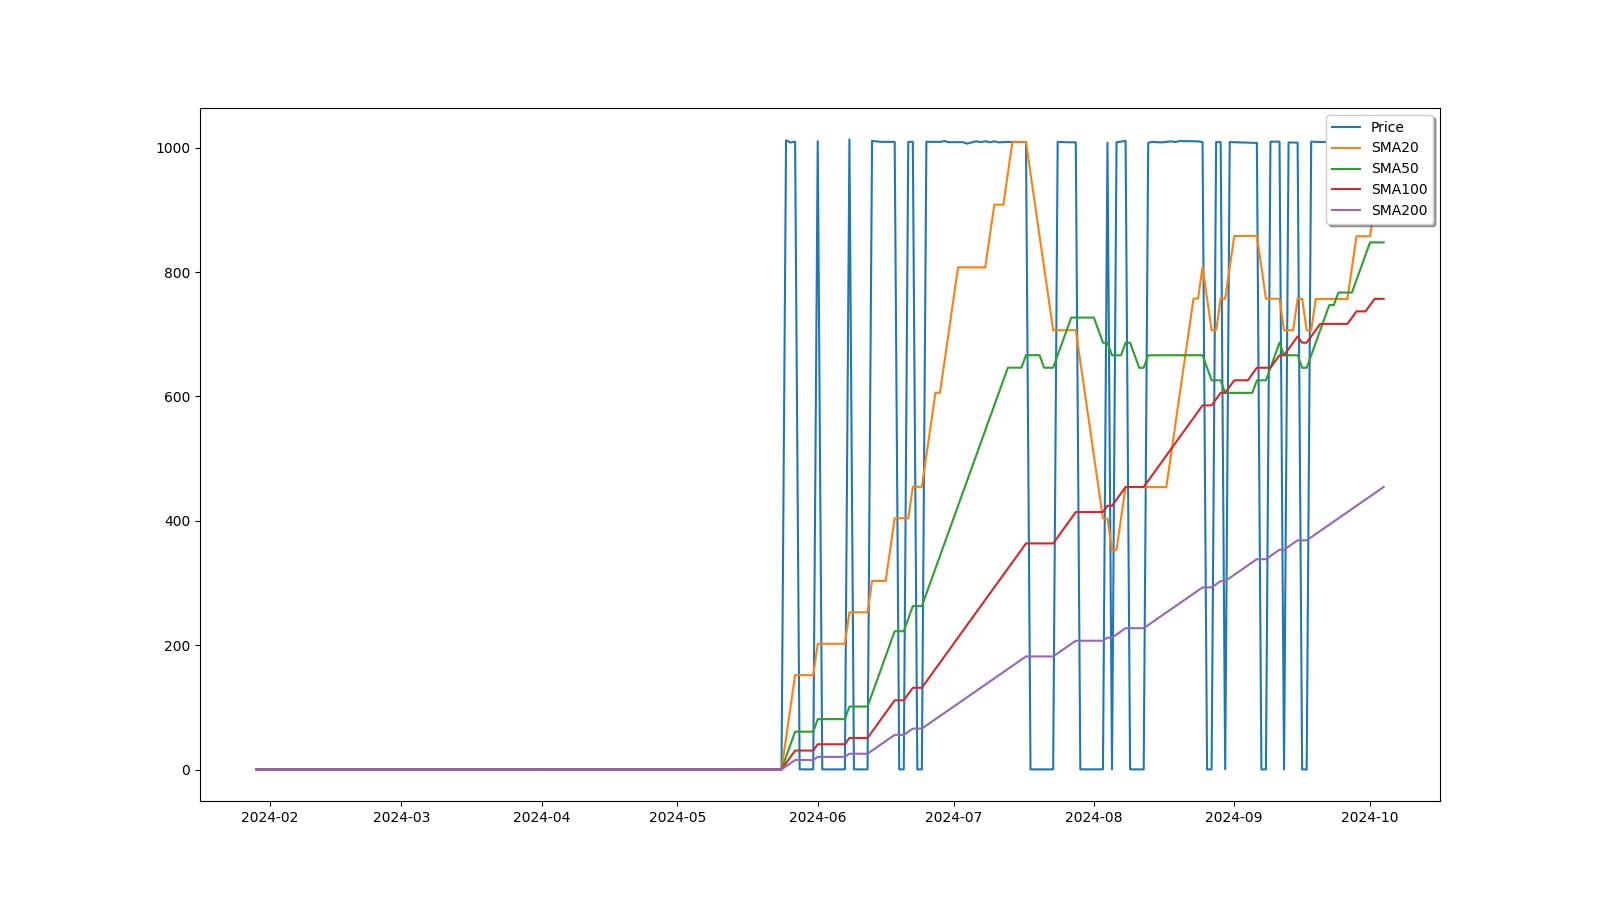The height and width of the screenshot is (900, 1600).
Task: Click the 2024-09 x-axis label
Action: point(1234,817)
